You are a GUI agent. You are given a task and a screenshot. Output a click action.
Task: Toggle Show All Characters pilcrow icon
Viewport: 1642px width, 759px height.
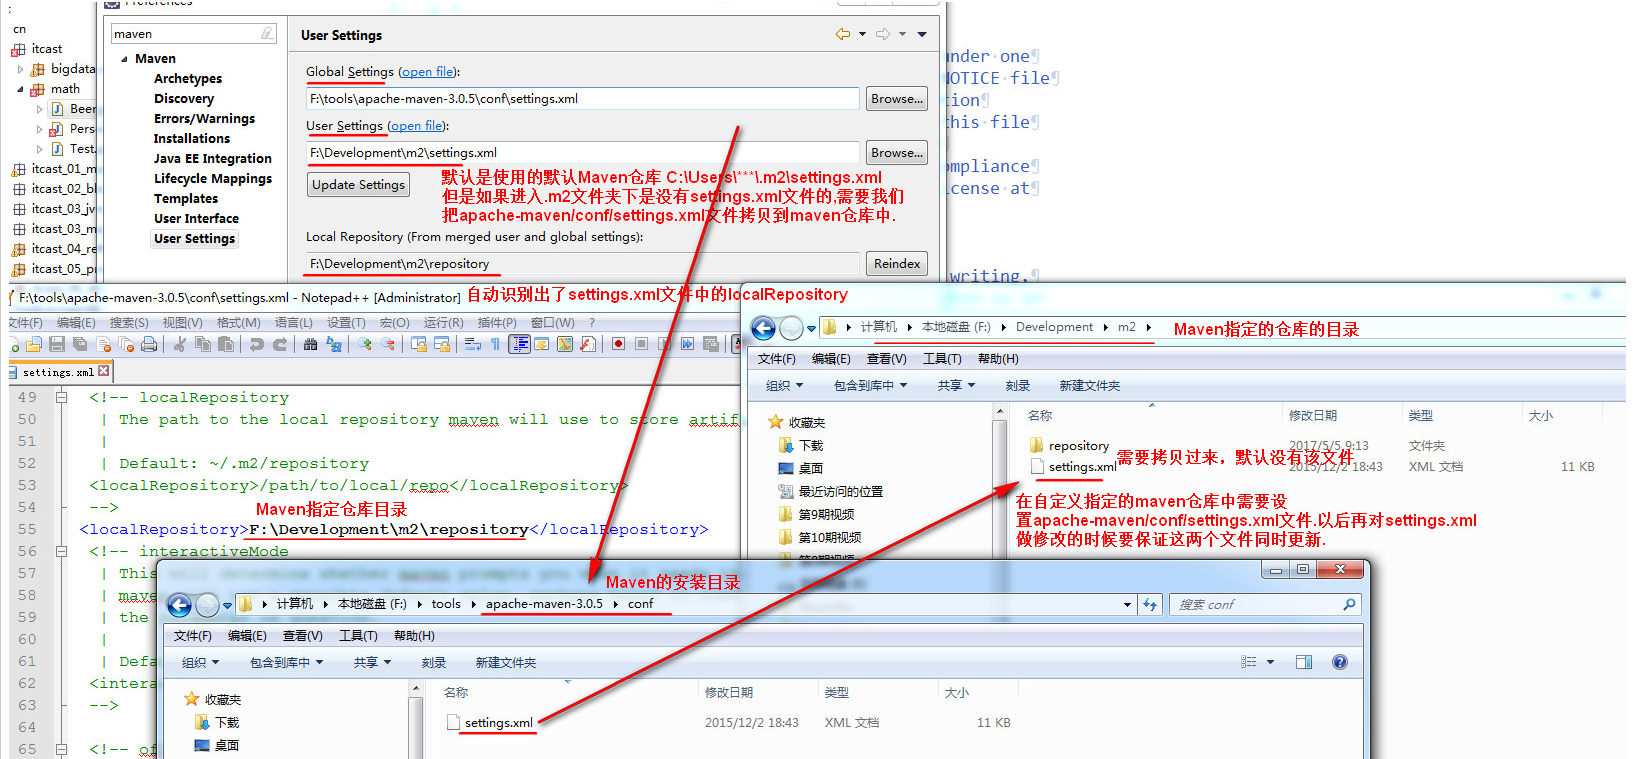point(495,344)
